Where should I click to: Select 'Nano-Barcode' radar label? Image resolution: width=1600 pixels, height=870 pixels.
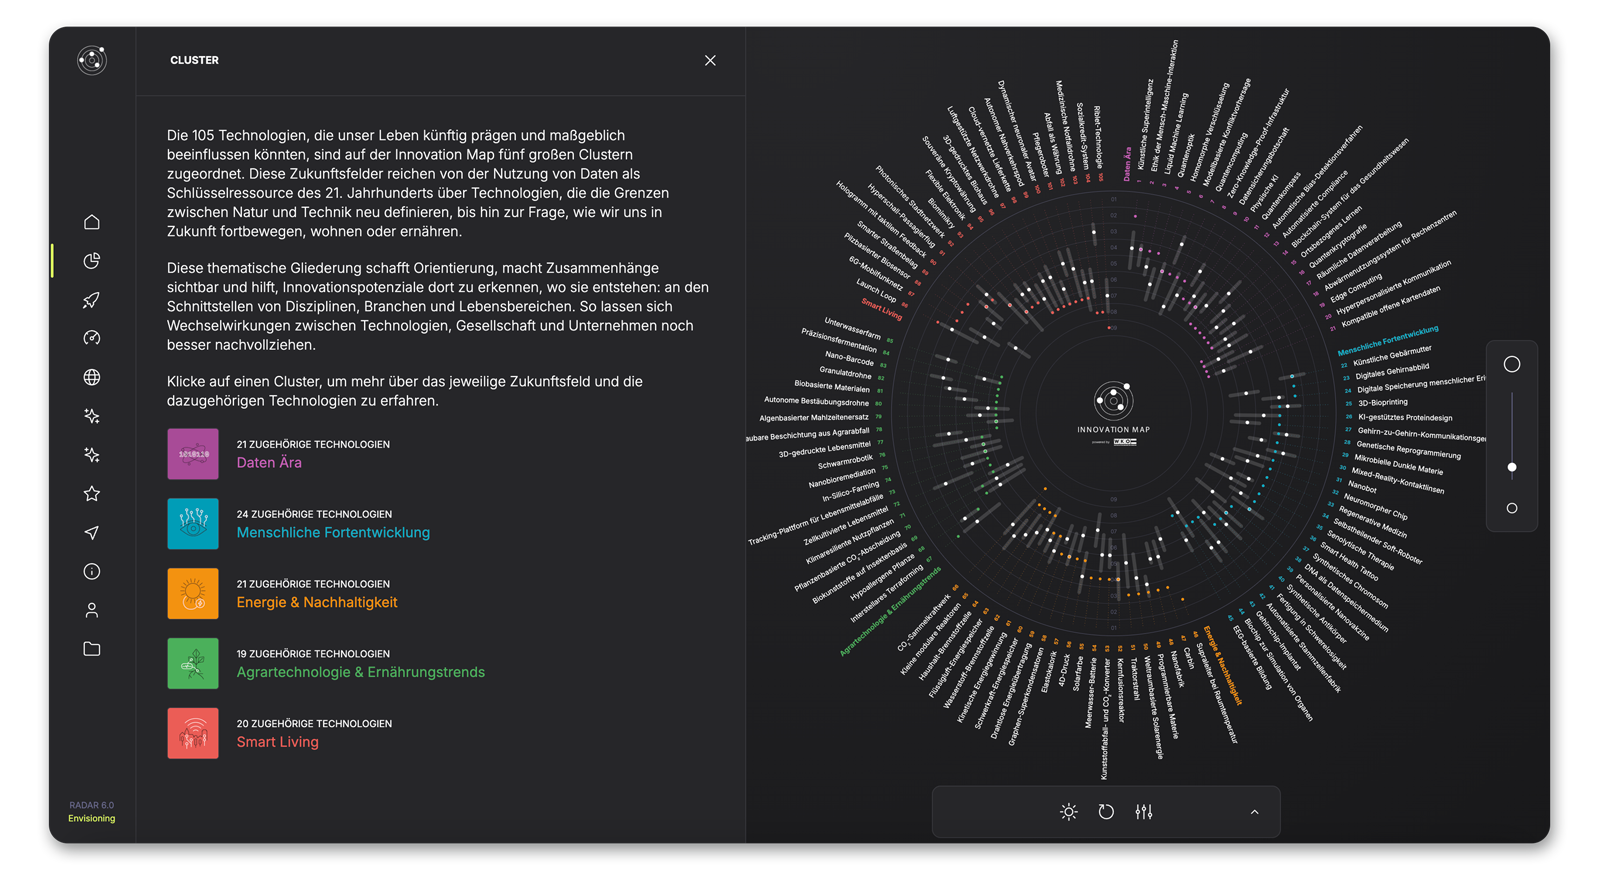point(850,358)
